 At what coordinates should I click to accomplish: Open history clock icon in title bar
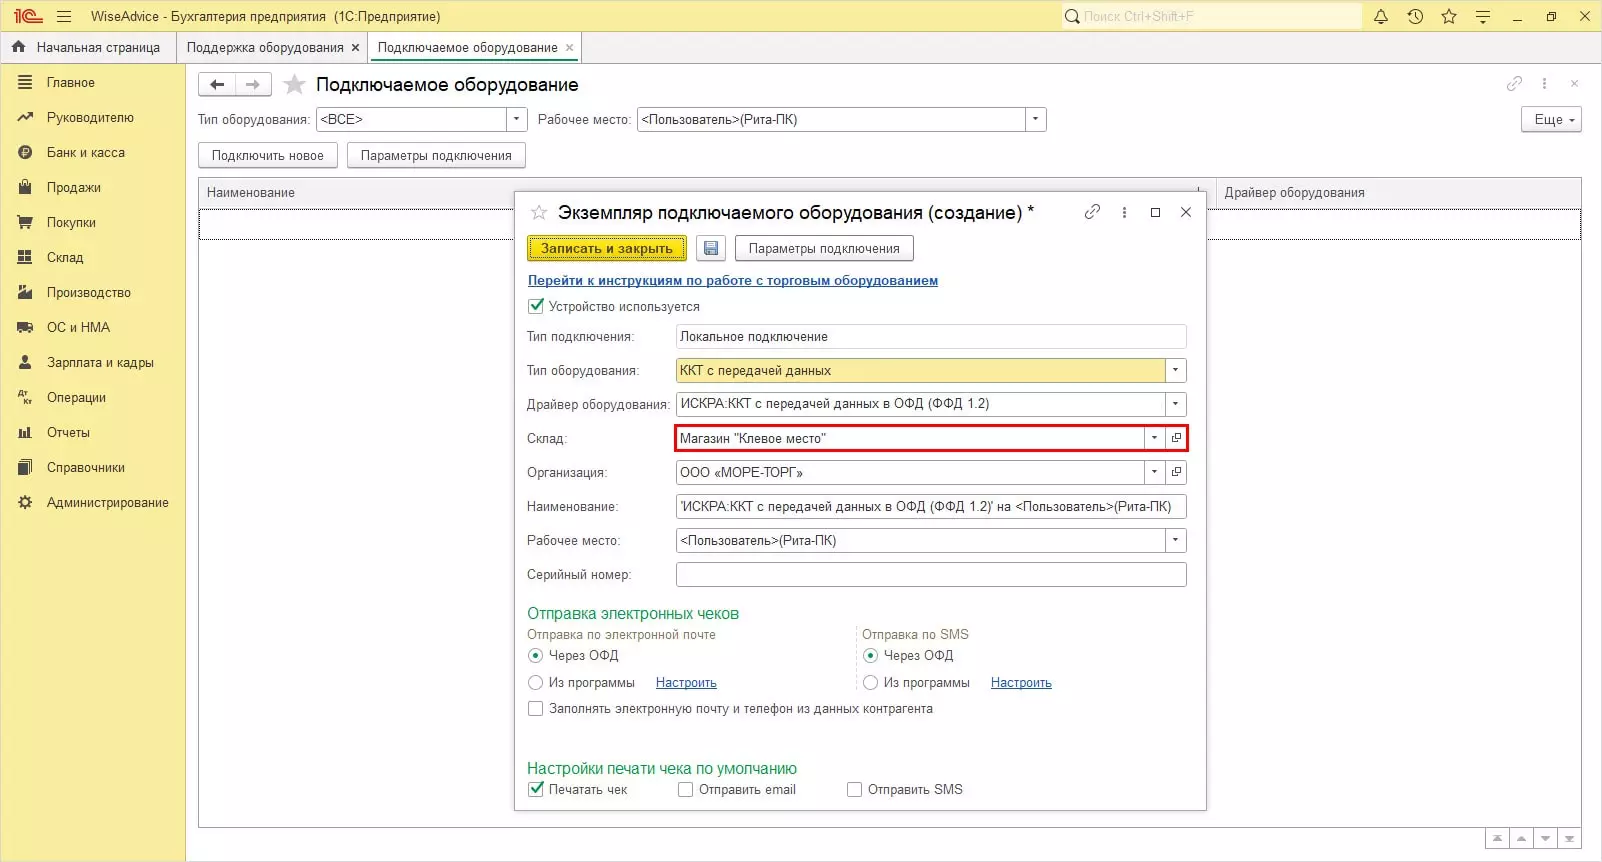(x=1415, y=16)
